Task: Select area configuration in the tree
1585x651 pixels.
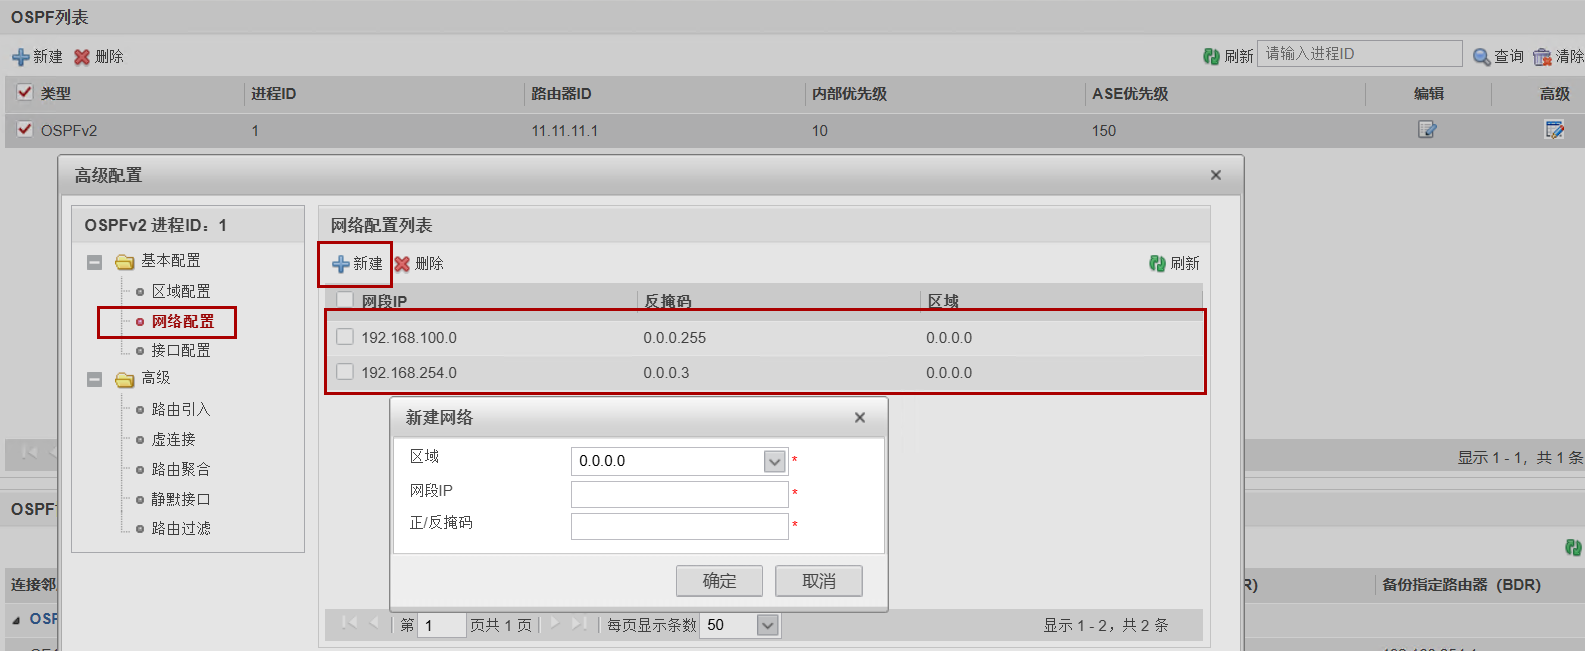Action: (x=180, y=291)
